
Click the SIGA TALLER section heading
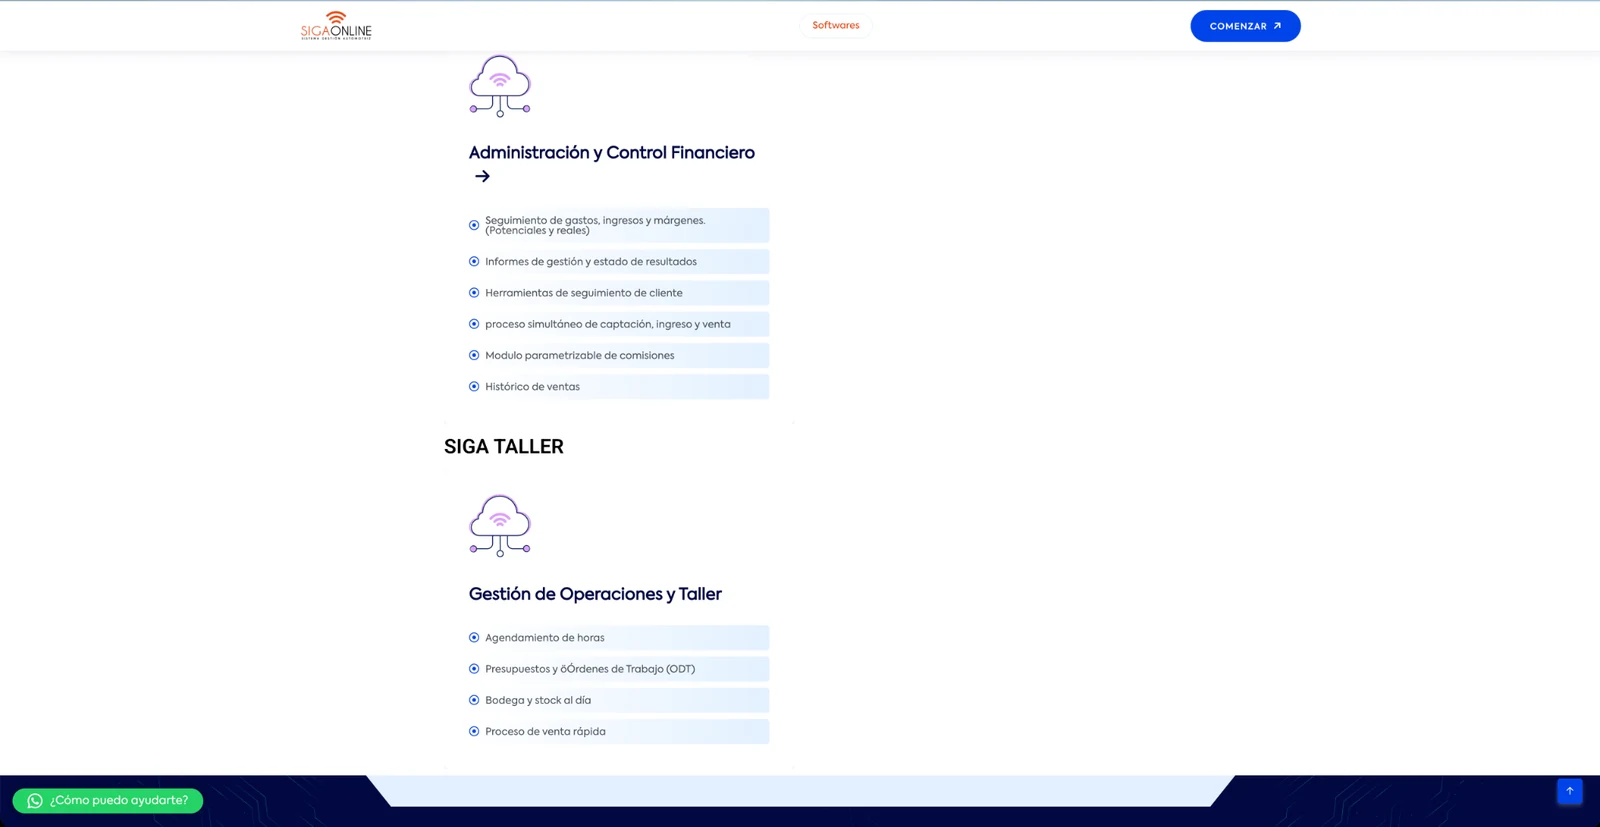pyautogui.click(x=504, y=447)
